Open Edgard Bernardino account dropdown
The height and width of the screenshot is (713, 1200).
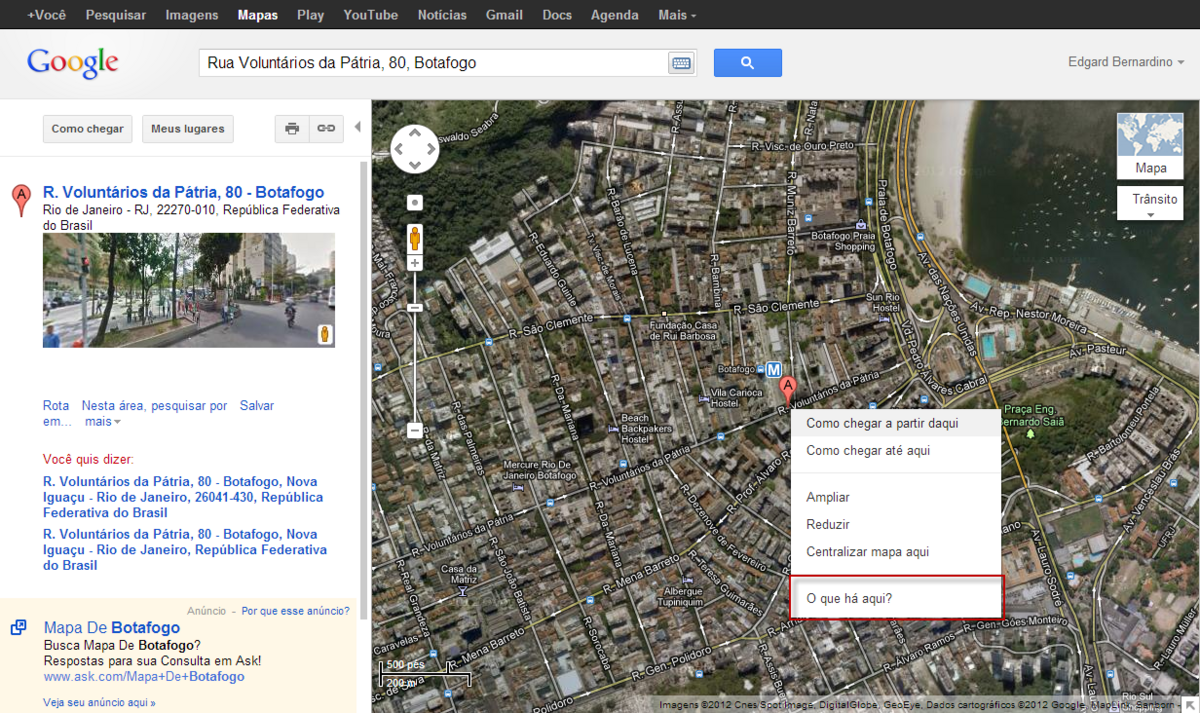click(1126, 62)
